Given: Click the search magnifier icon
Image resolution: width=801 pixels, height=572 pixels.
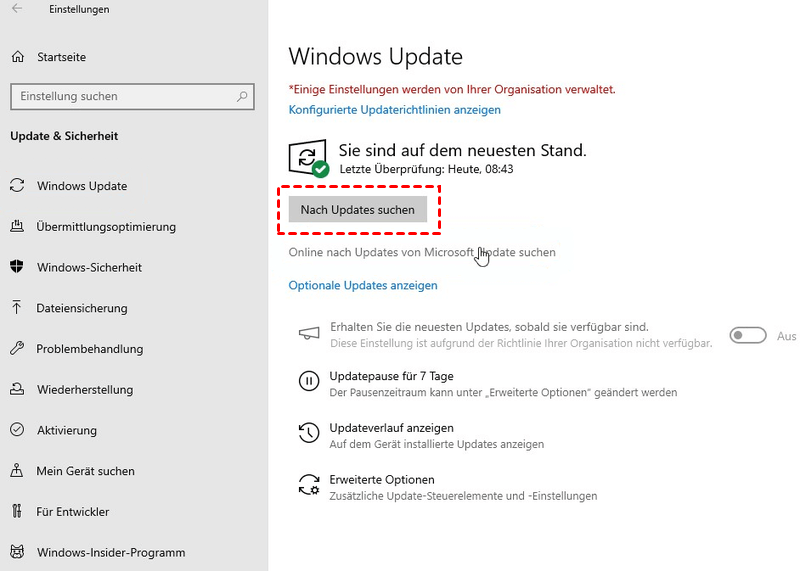Looking at the screenshot, I should (x=242, y=97).
